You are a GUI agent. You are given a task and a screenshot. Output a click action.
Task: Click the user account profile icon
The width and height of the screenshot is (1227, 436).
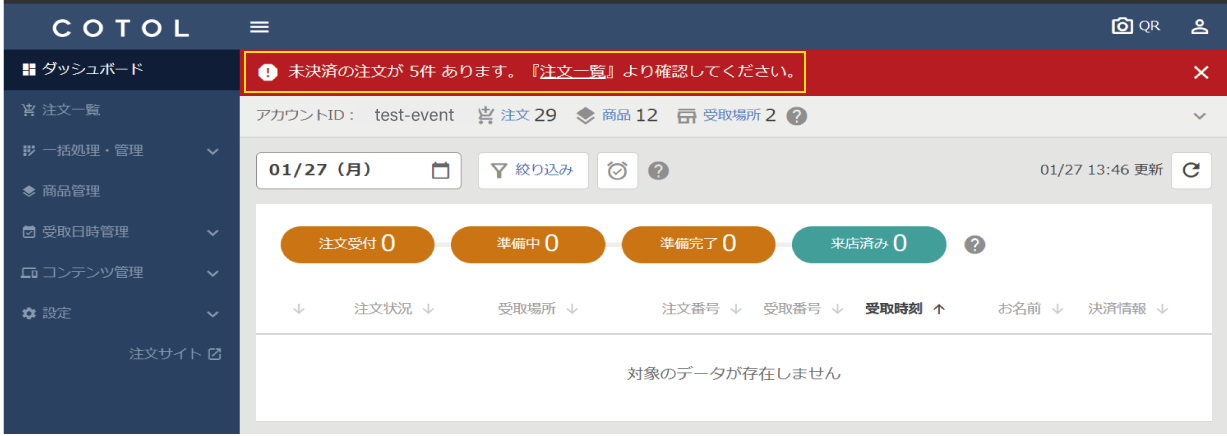(1200, 27)
